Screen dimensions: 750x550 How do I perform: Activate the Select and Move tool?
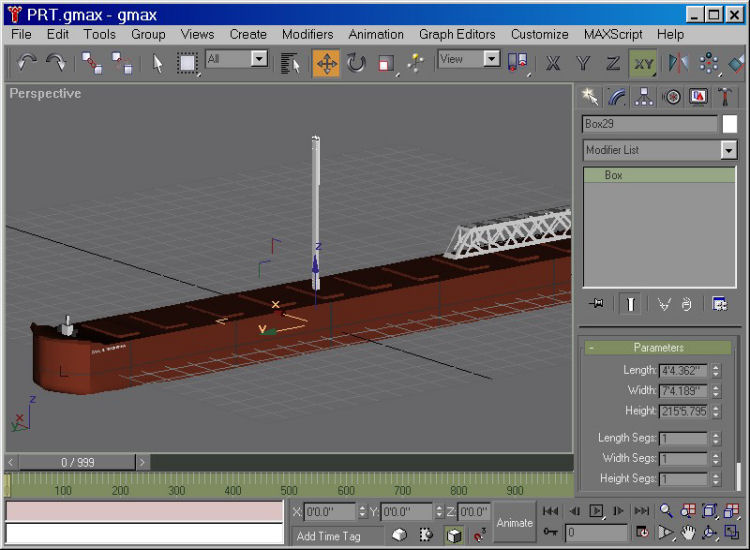coord(326,64)
